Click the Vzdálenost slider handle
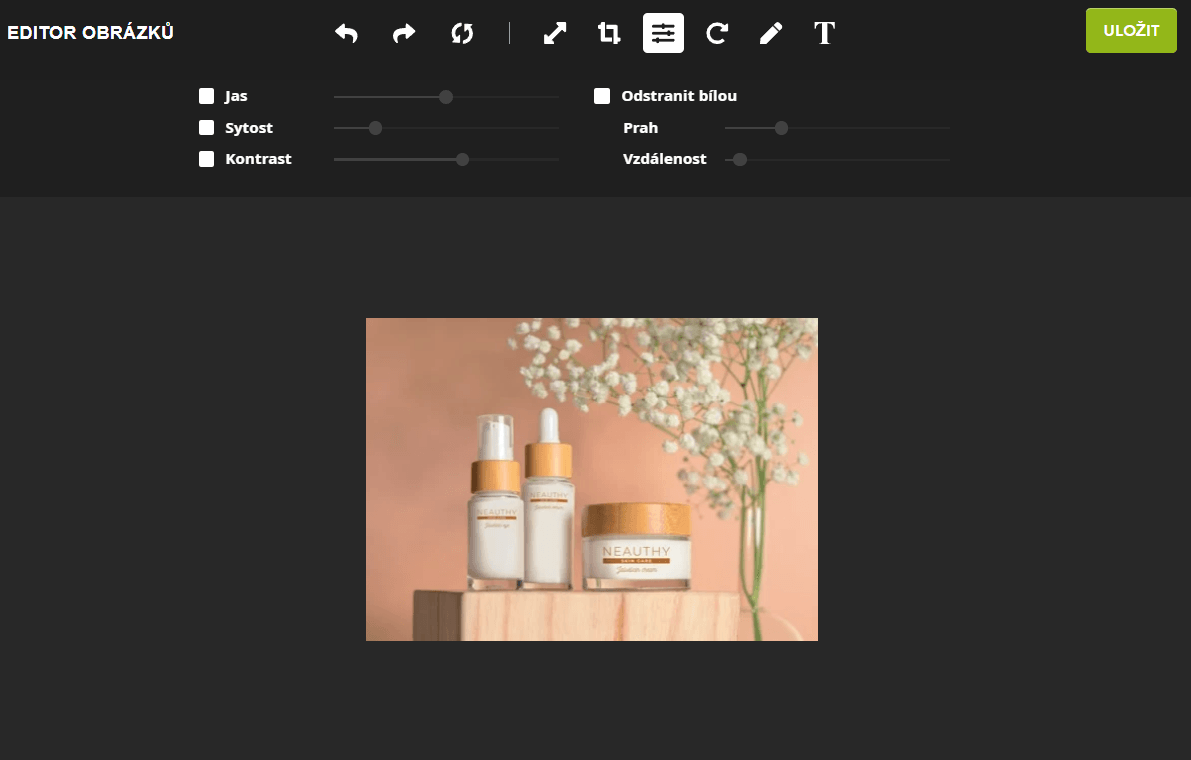Screen dimensions: 1191x760 (x=740, y=159)
